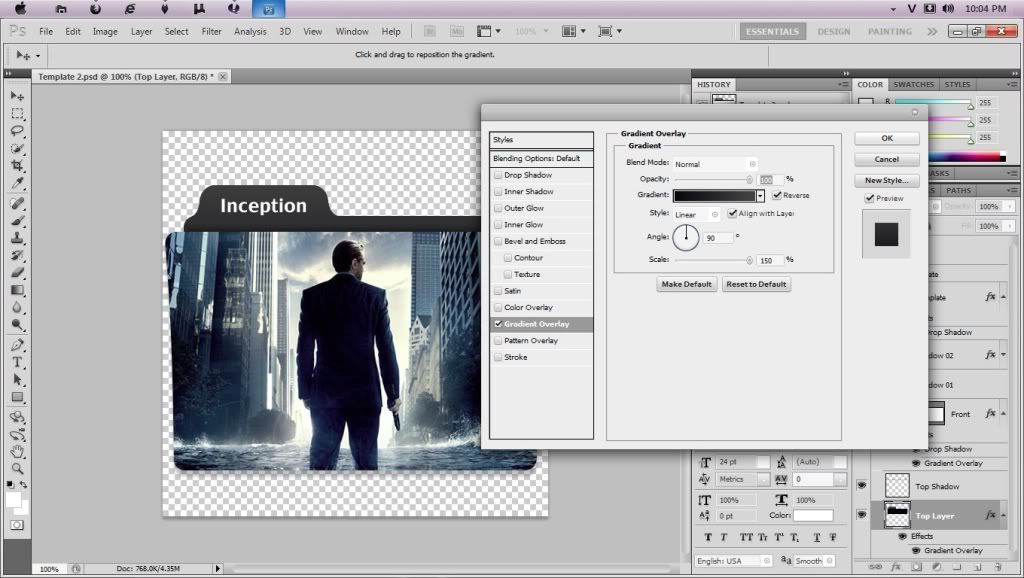Click Create new layer icon
Screen dimensions: 1024x578
click(x=978, y=567)
